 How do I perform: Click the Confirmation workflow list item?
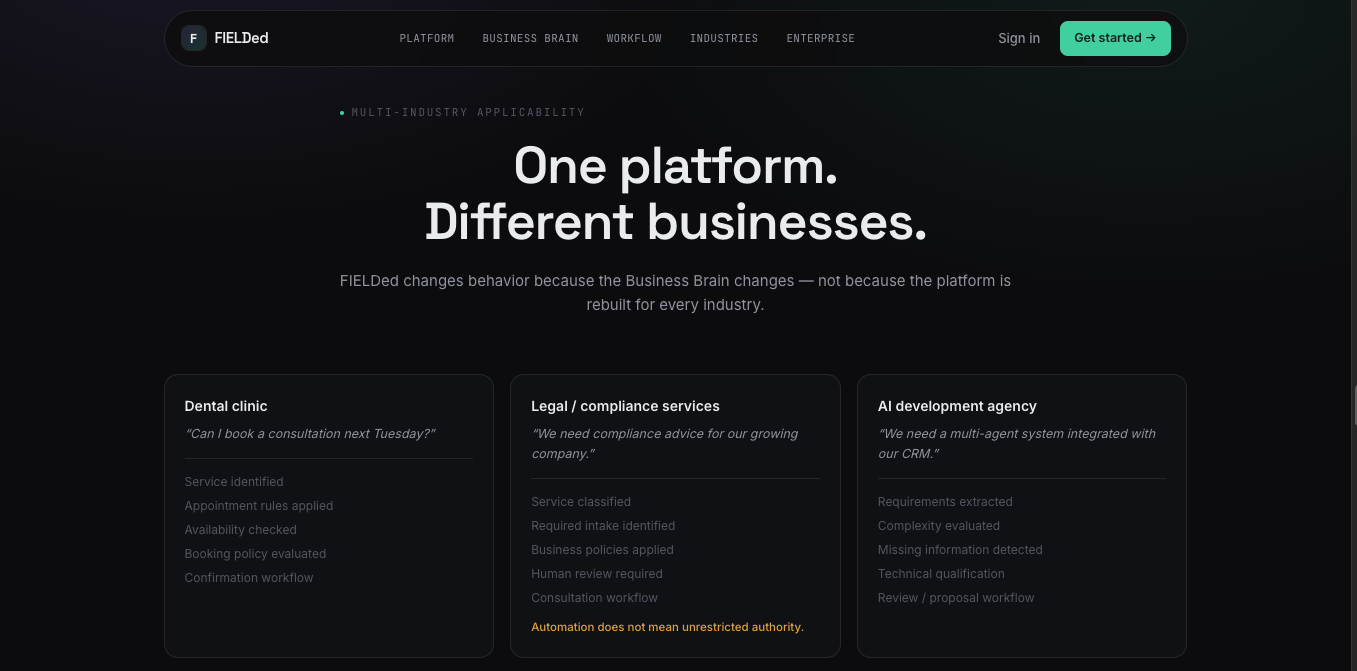249,578
